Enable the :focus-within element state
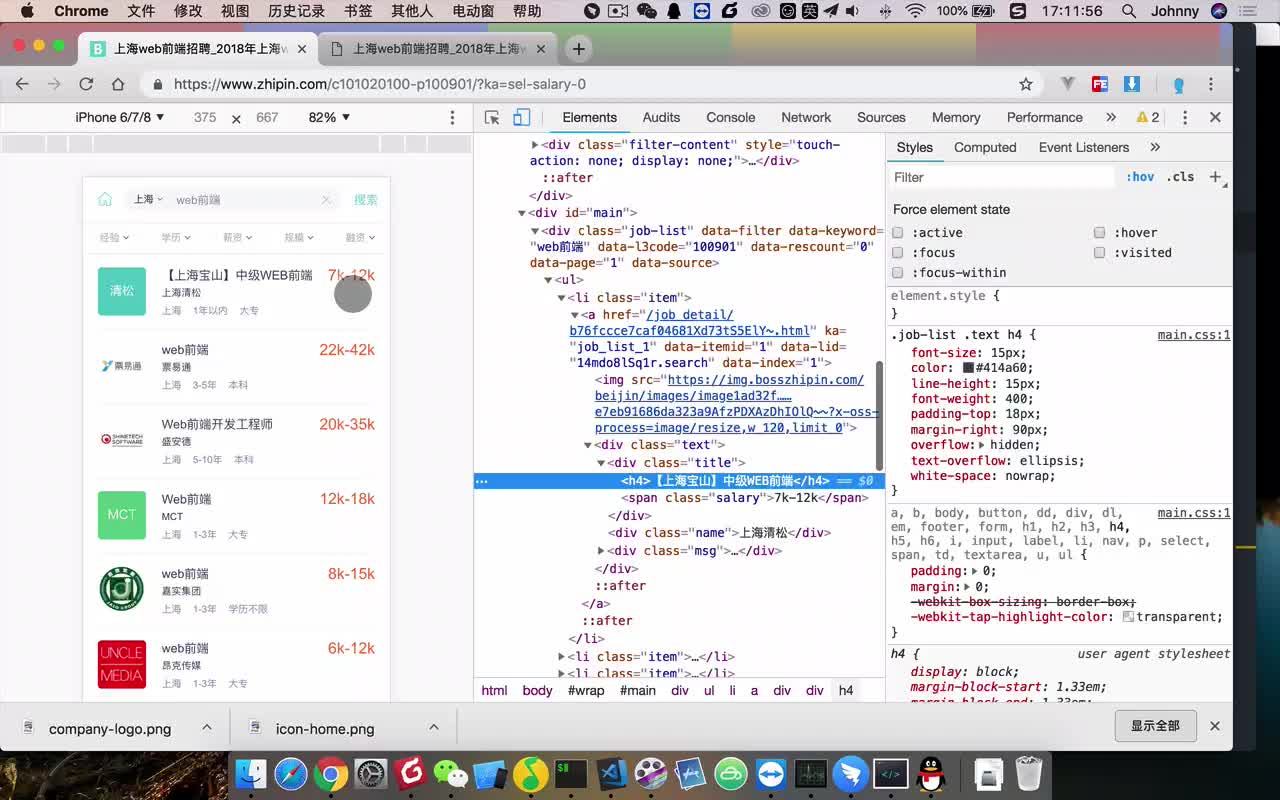Image resolution: width=1280 pixels, height=800 pixels. pos(898,272)
